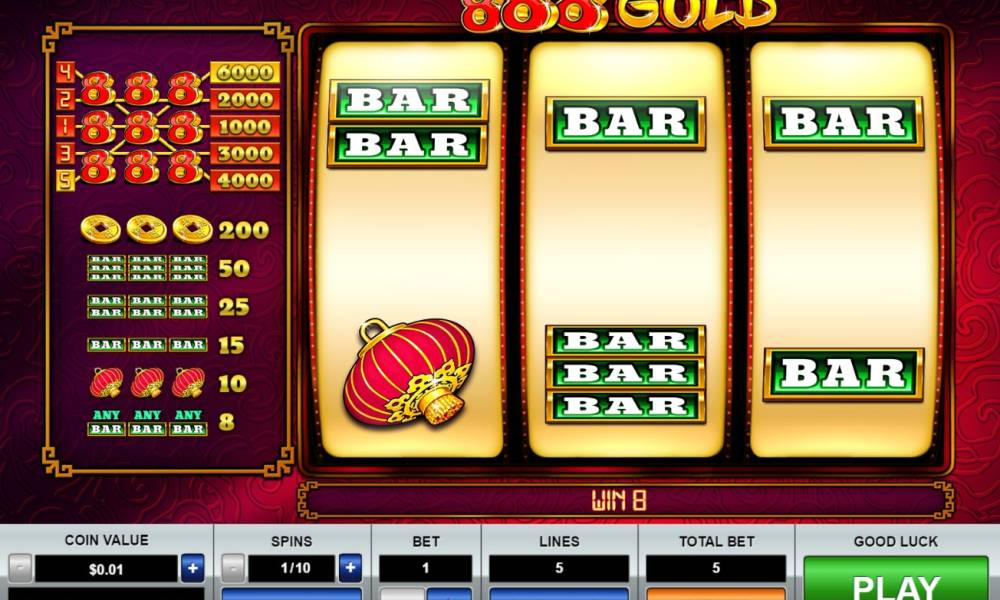Increase coin value with plus button
Image resolution: width=1000 pixels, height=600 pixels.
[x=193, y=567]
